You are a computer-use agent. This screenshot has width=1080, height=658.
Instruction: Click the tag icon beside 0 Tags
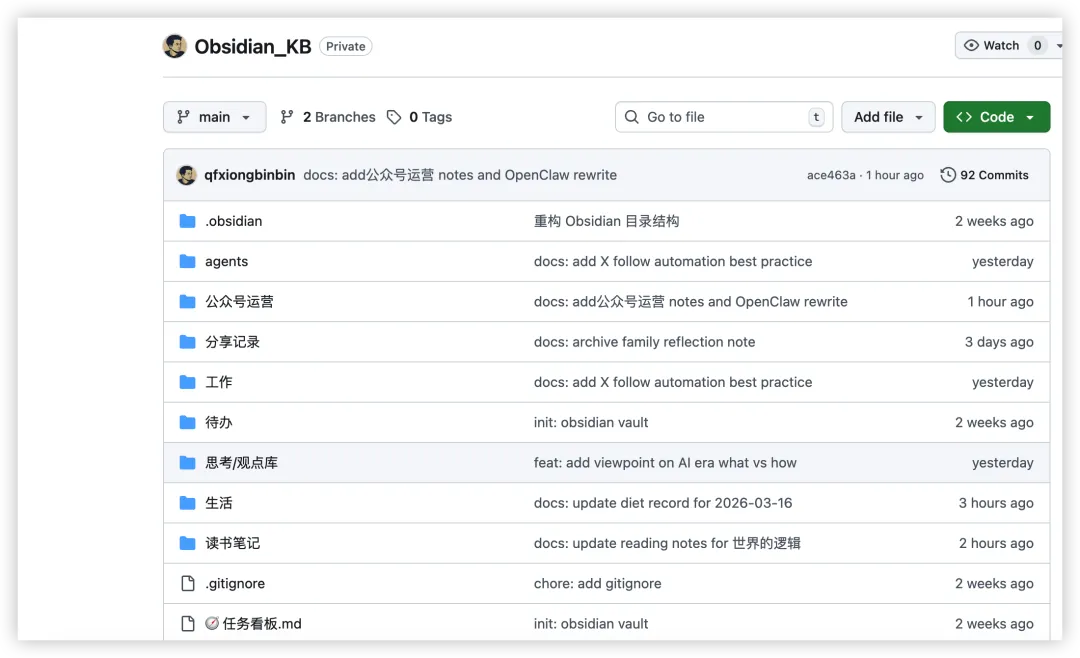[394, 117]
